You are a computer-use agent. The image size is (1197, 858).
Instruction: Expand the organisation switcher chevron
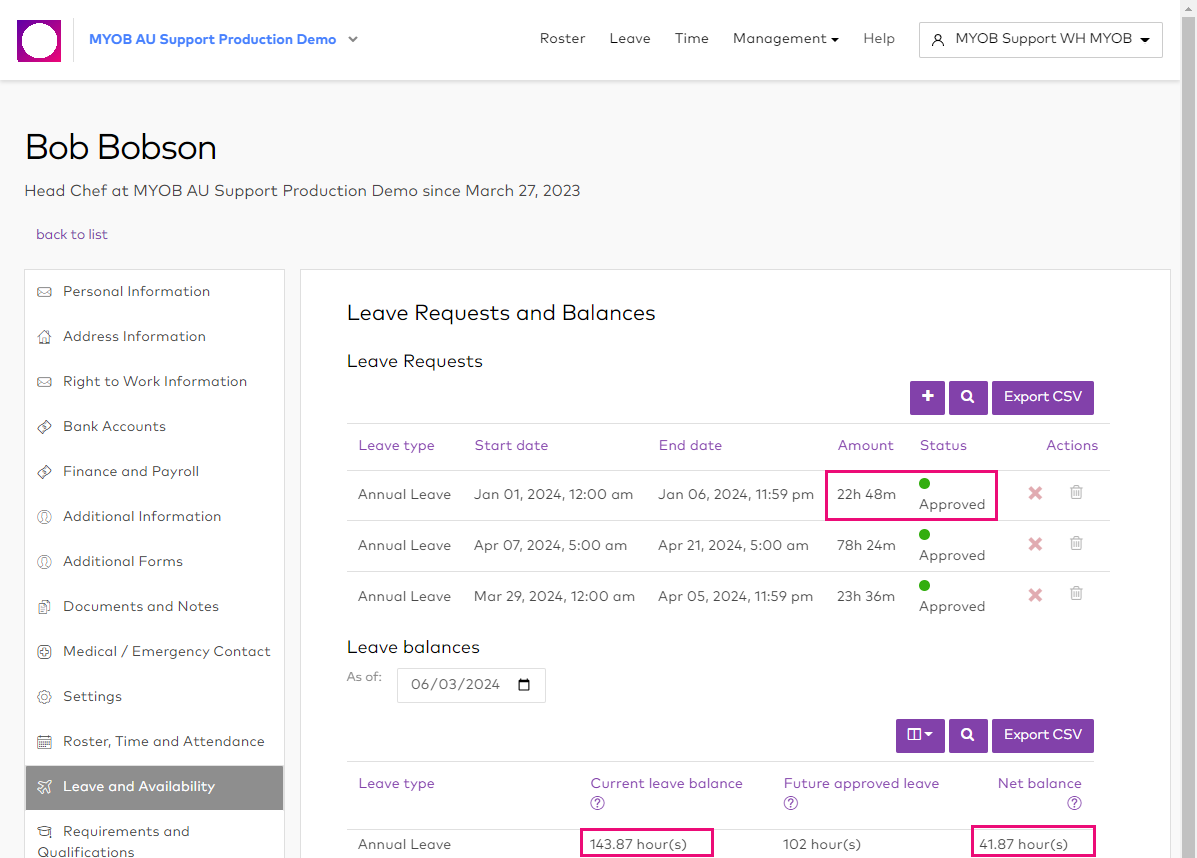tap(353, 40)
